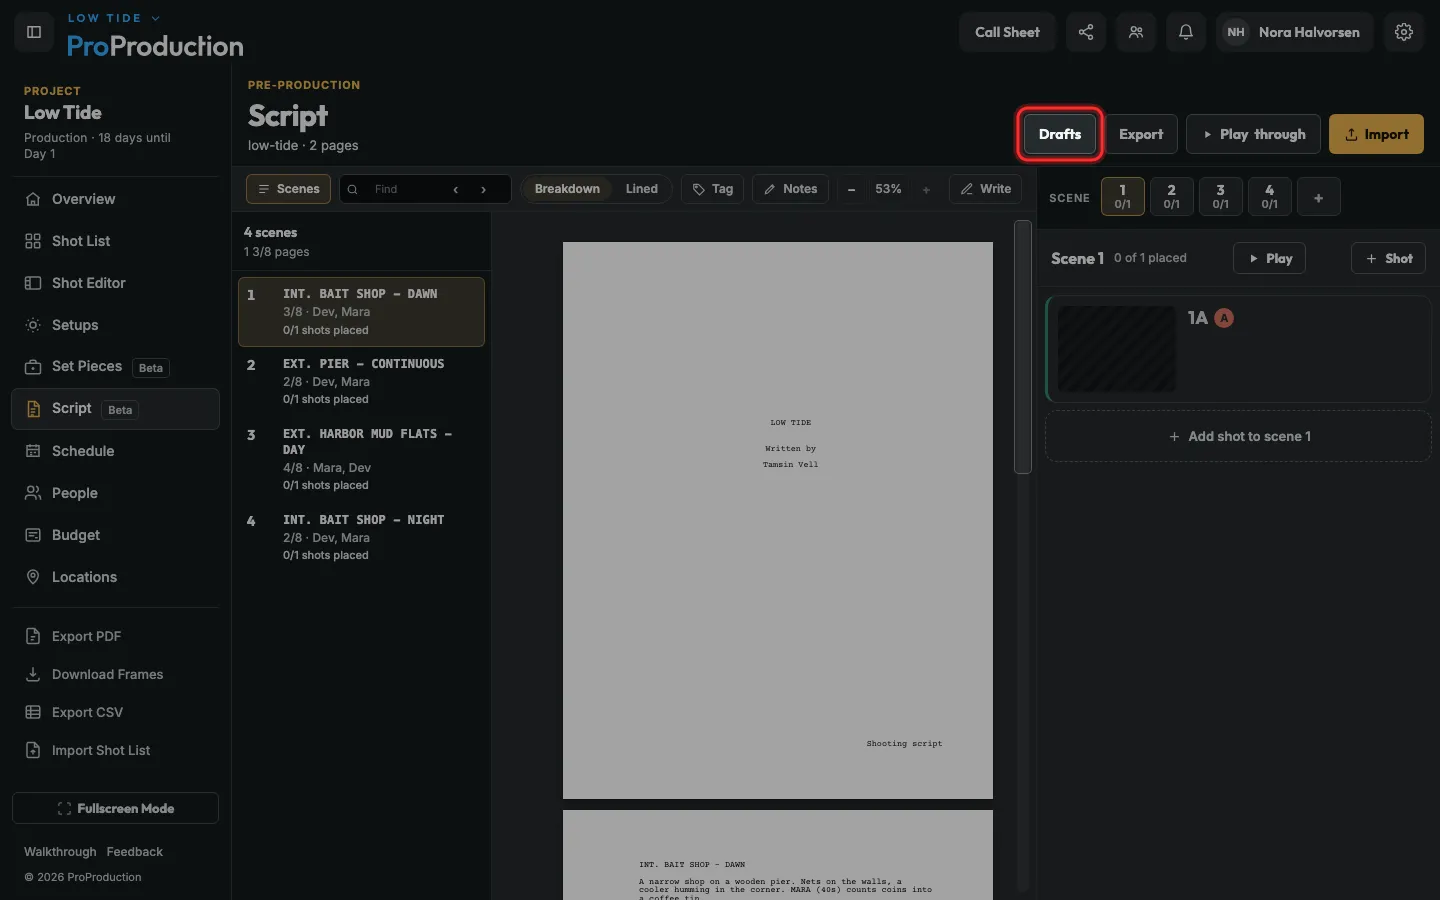Toggle Notes mode in toolbar
This screenshot has height=900, width=1440.
[791, 189]
